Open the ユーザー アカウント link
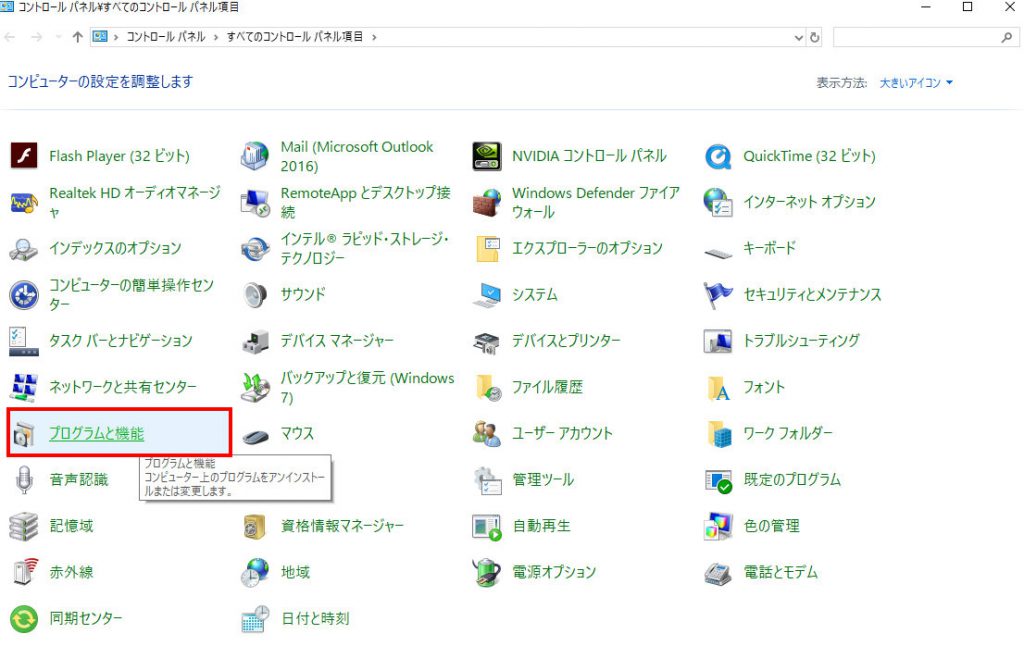Screen dimensions: 1024x671 pos(562,433)
